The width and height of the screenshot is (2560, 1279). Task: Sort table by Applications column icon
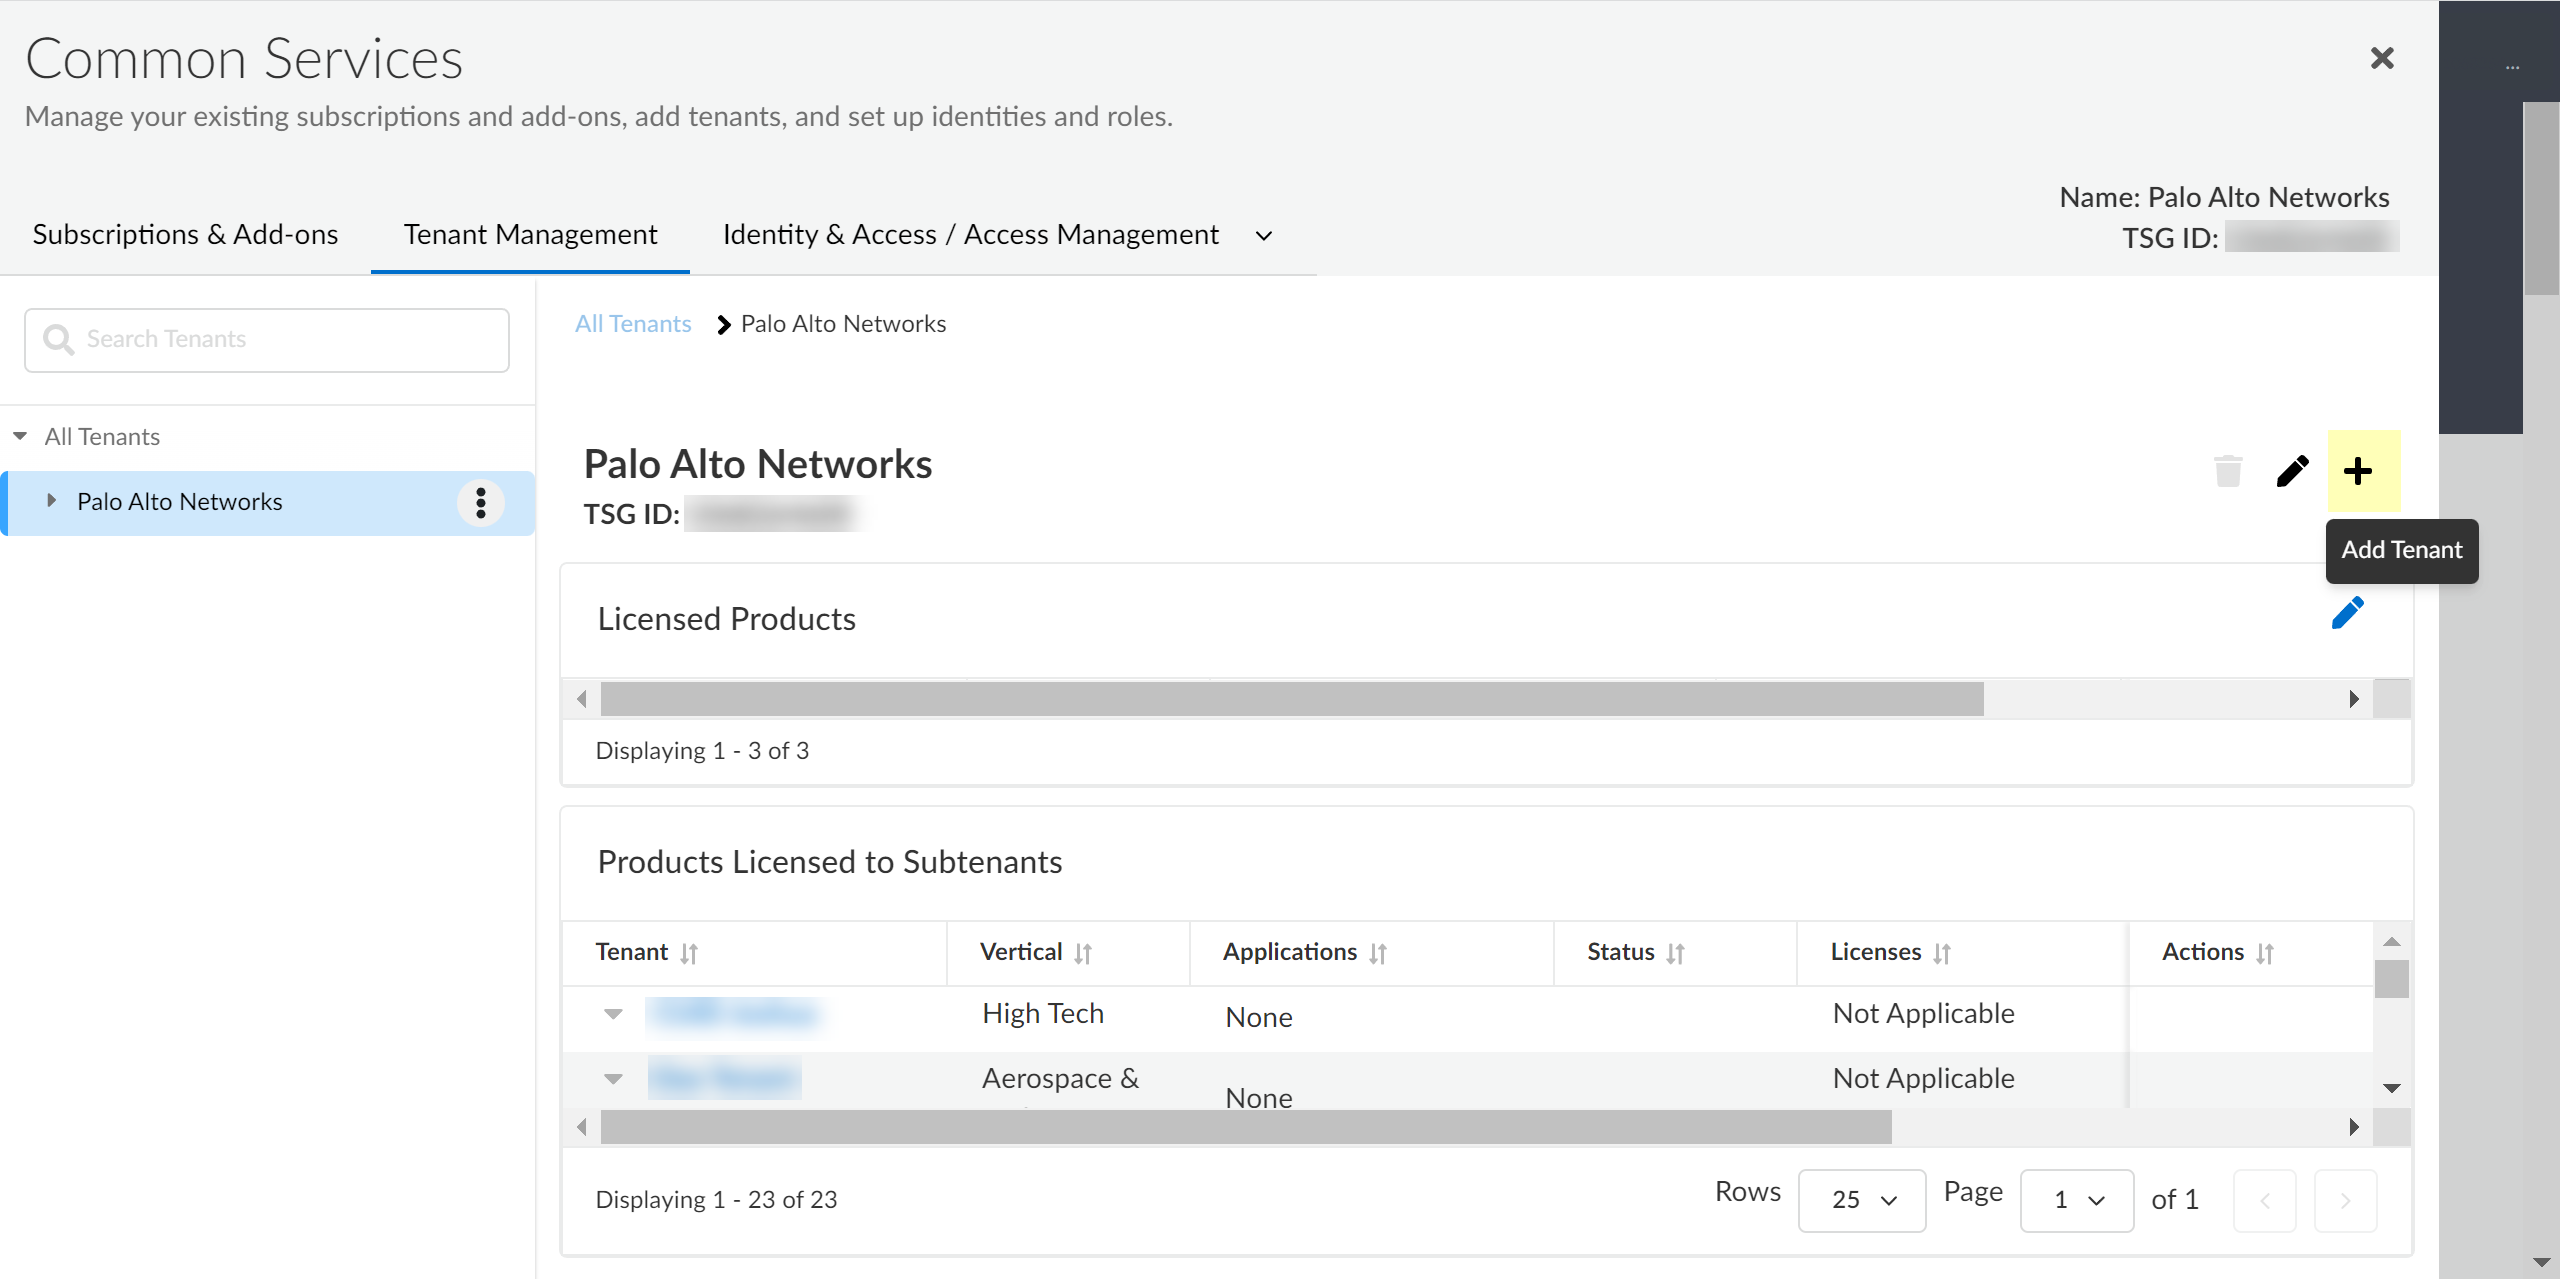pyautogui.click(x=1378, y=953)
